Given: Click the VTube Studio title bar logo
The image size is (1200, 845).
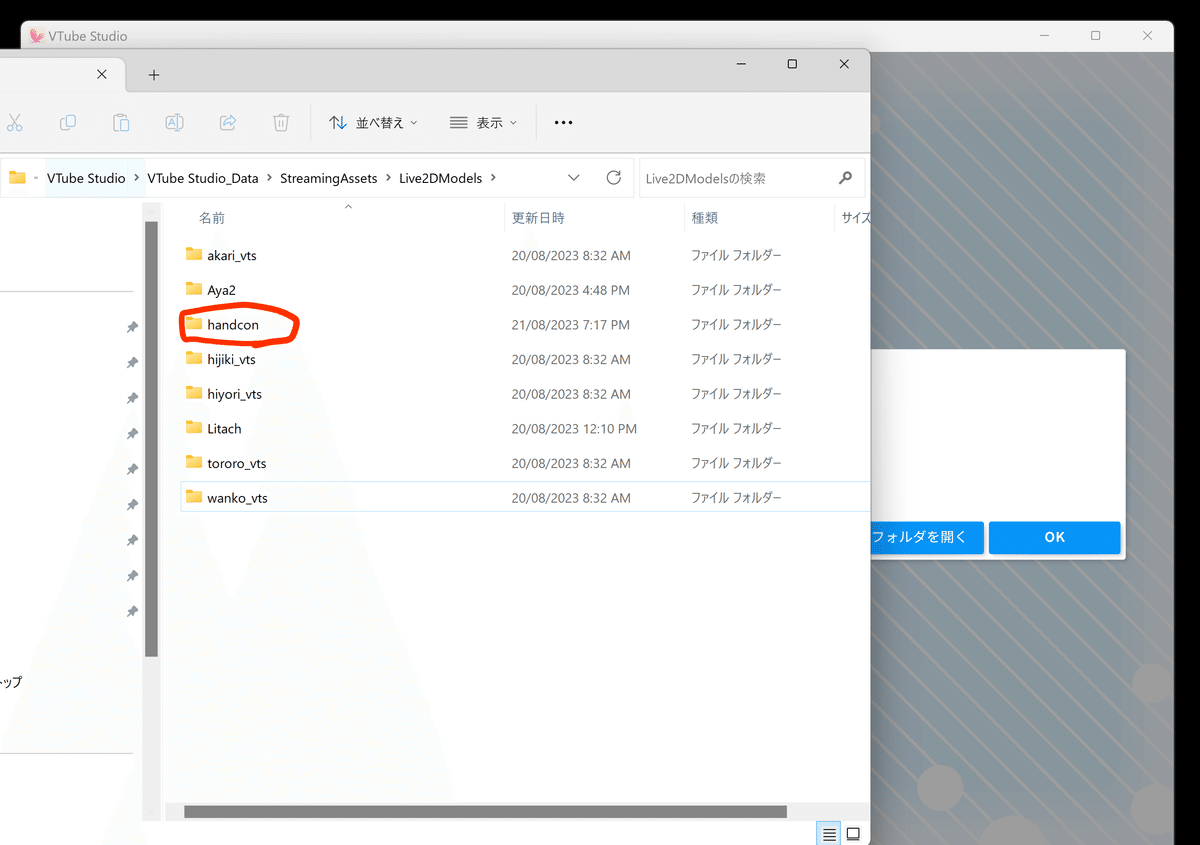Looking at the screenshot, I should (36, 36).
